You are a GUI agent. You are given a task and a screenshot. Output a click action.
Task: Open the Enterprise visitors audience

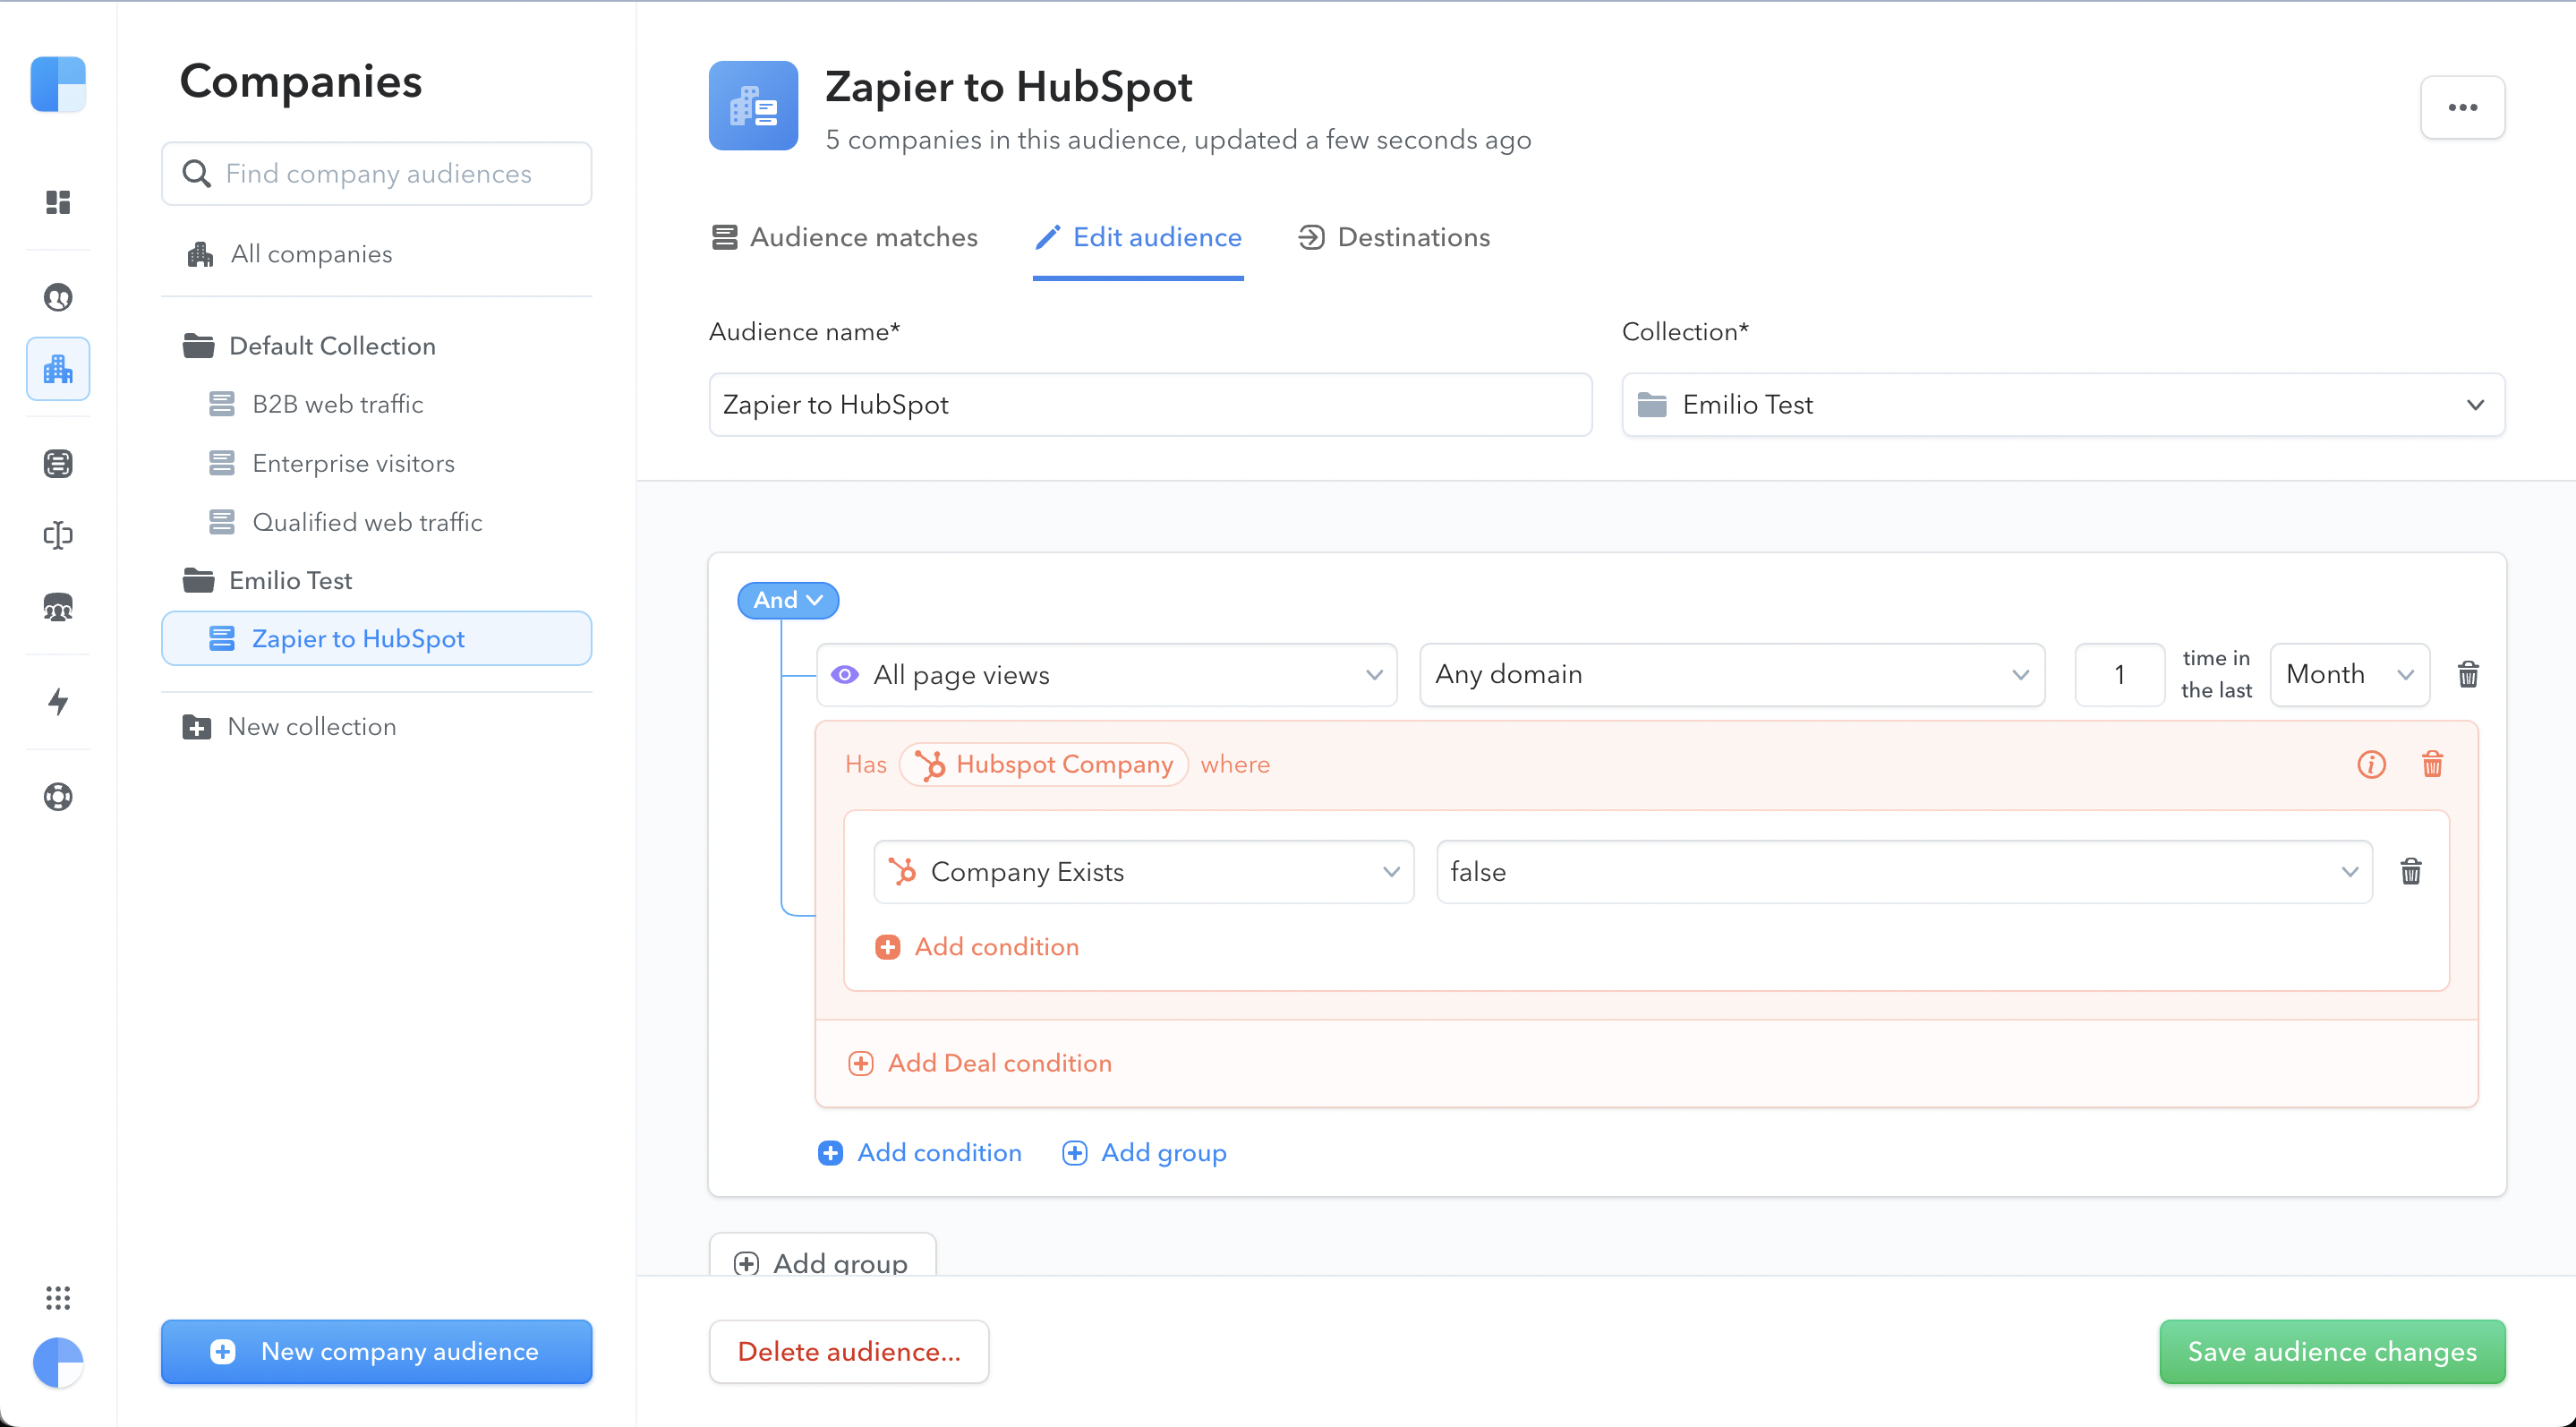332,463
